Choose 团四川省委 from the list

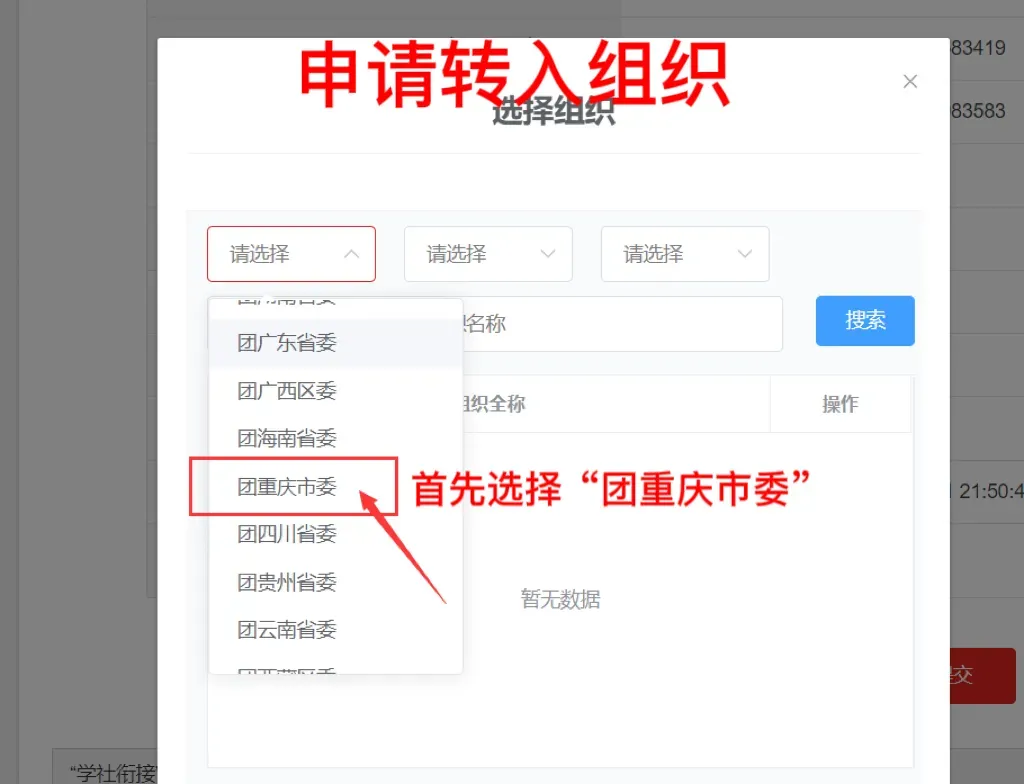(288, 534)
